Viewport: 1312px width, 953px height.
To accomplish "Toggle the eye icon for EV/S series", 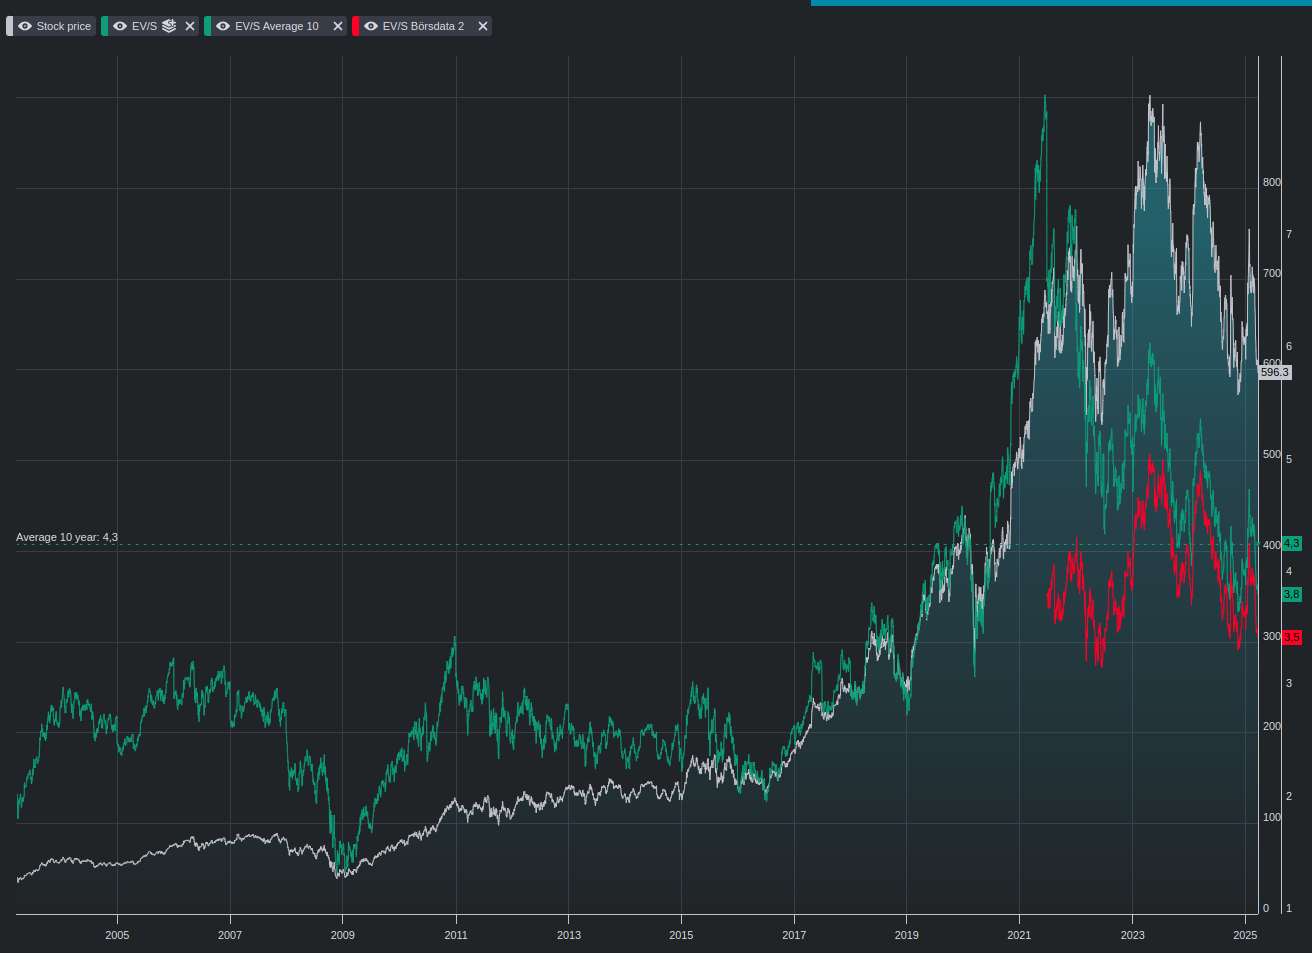I will click(120, 26).
